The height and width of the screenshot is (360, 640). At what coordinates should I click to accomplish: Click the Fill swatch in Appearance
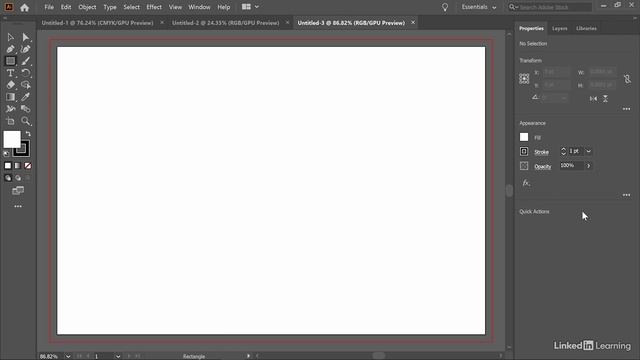[524, 137]
